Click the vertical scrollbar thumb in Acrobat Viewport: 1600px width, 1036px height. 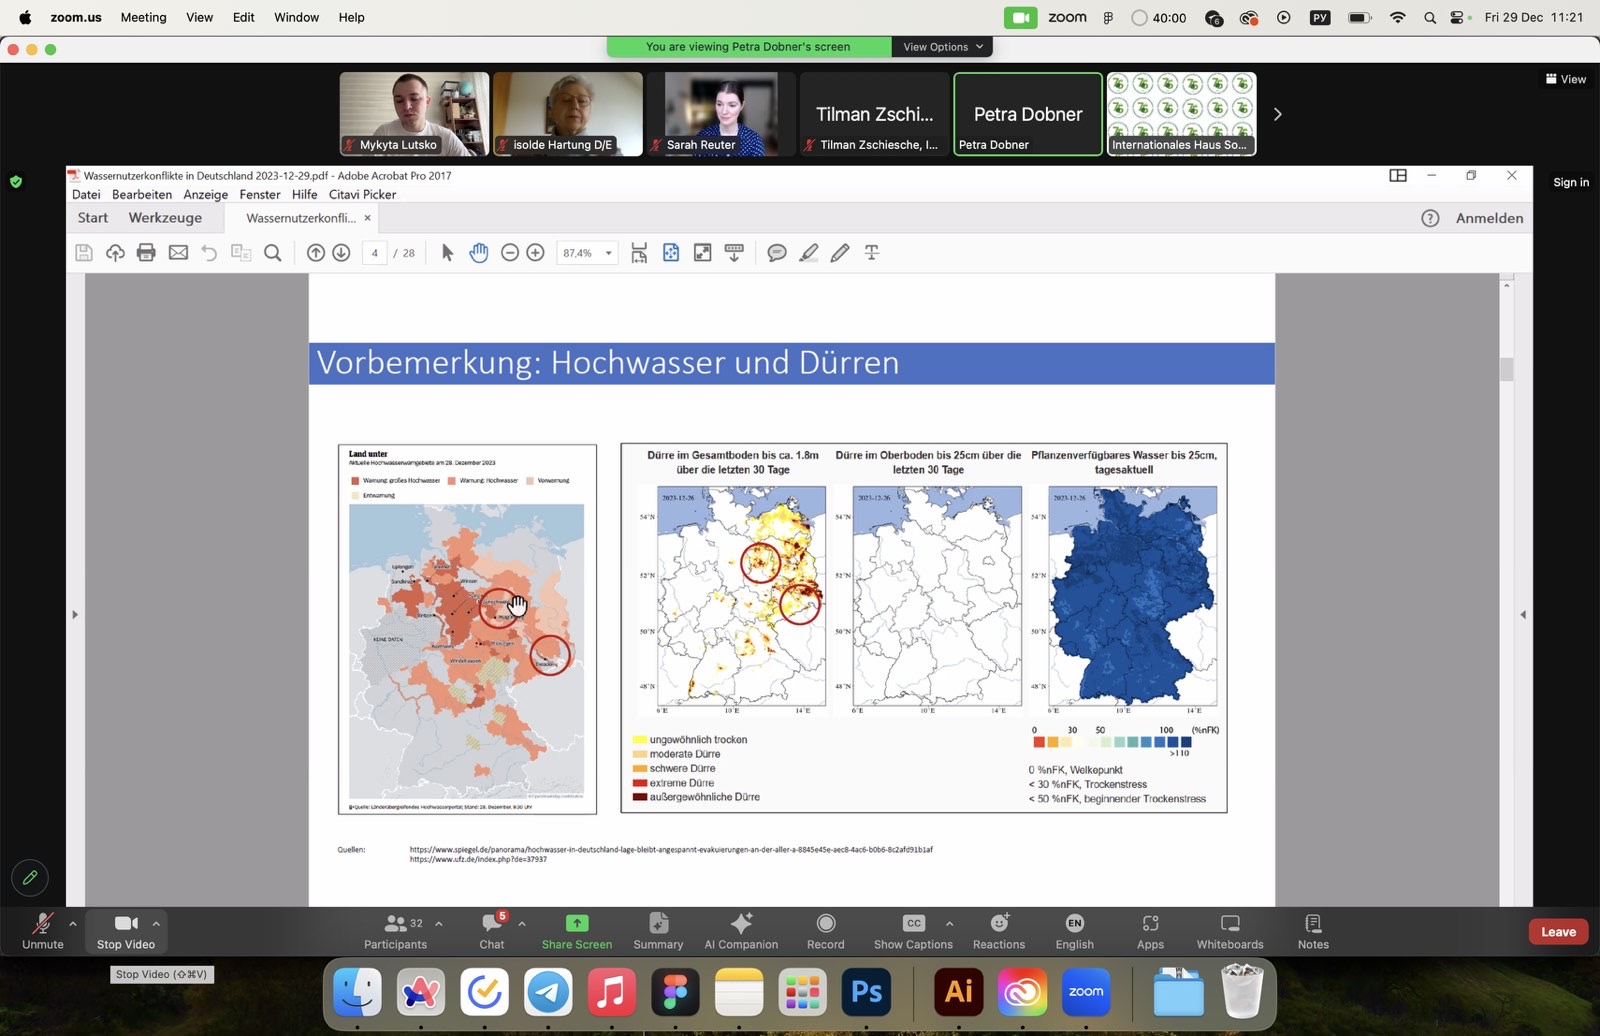[1507, 369]
